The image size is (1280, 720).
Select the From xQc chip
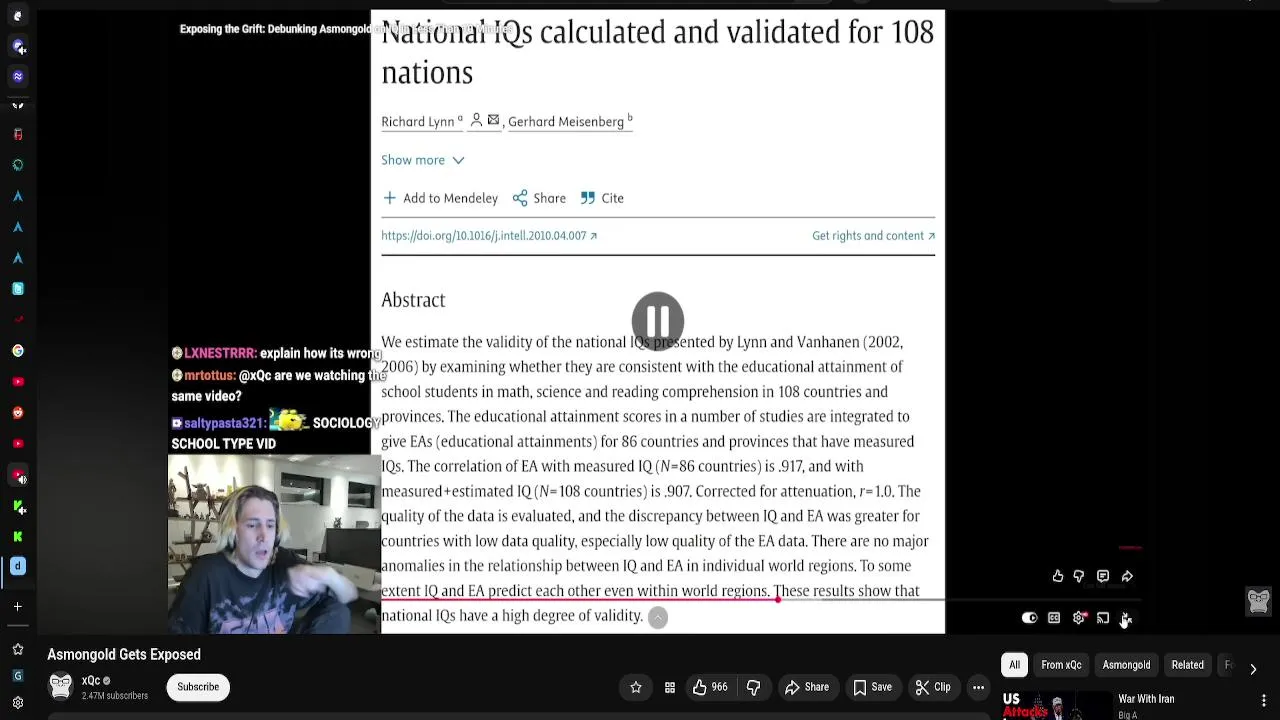pyautogui.click(x=1061, y=665)
